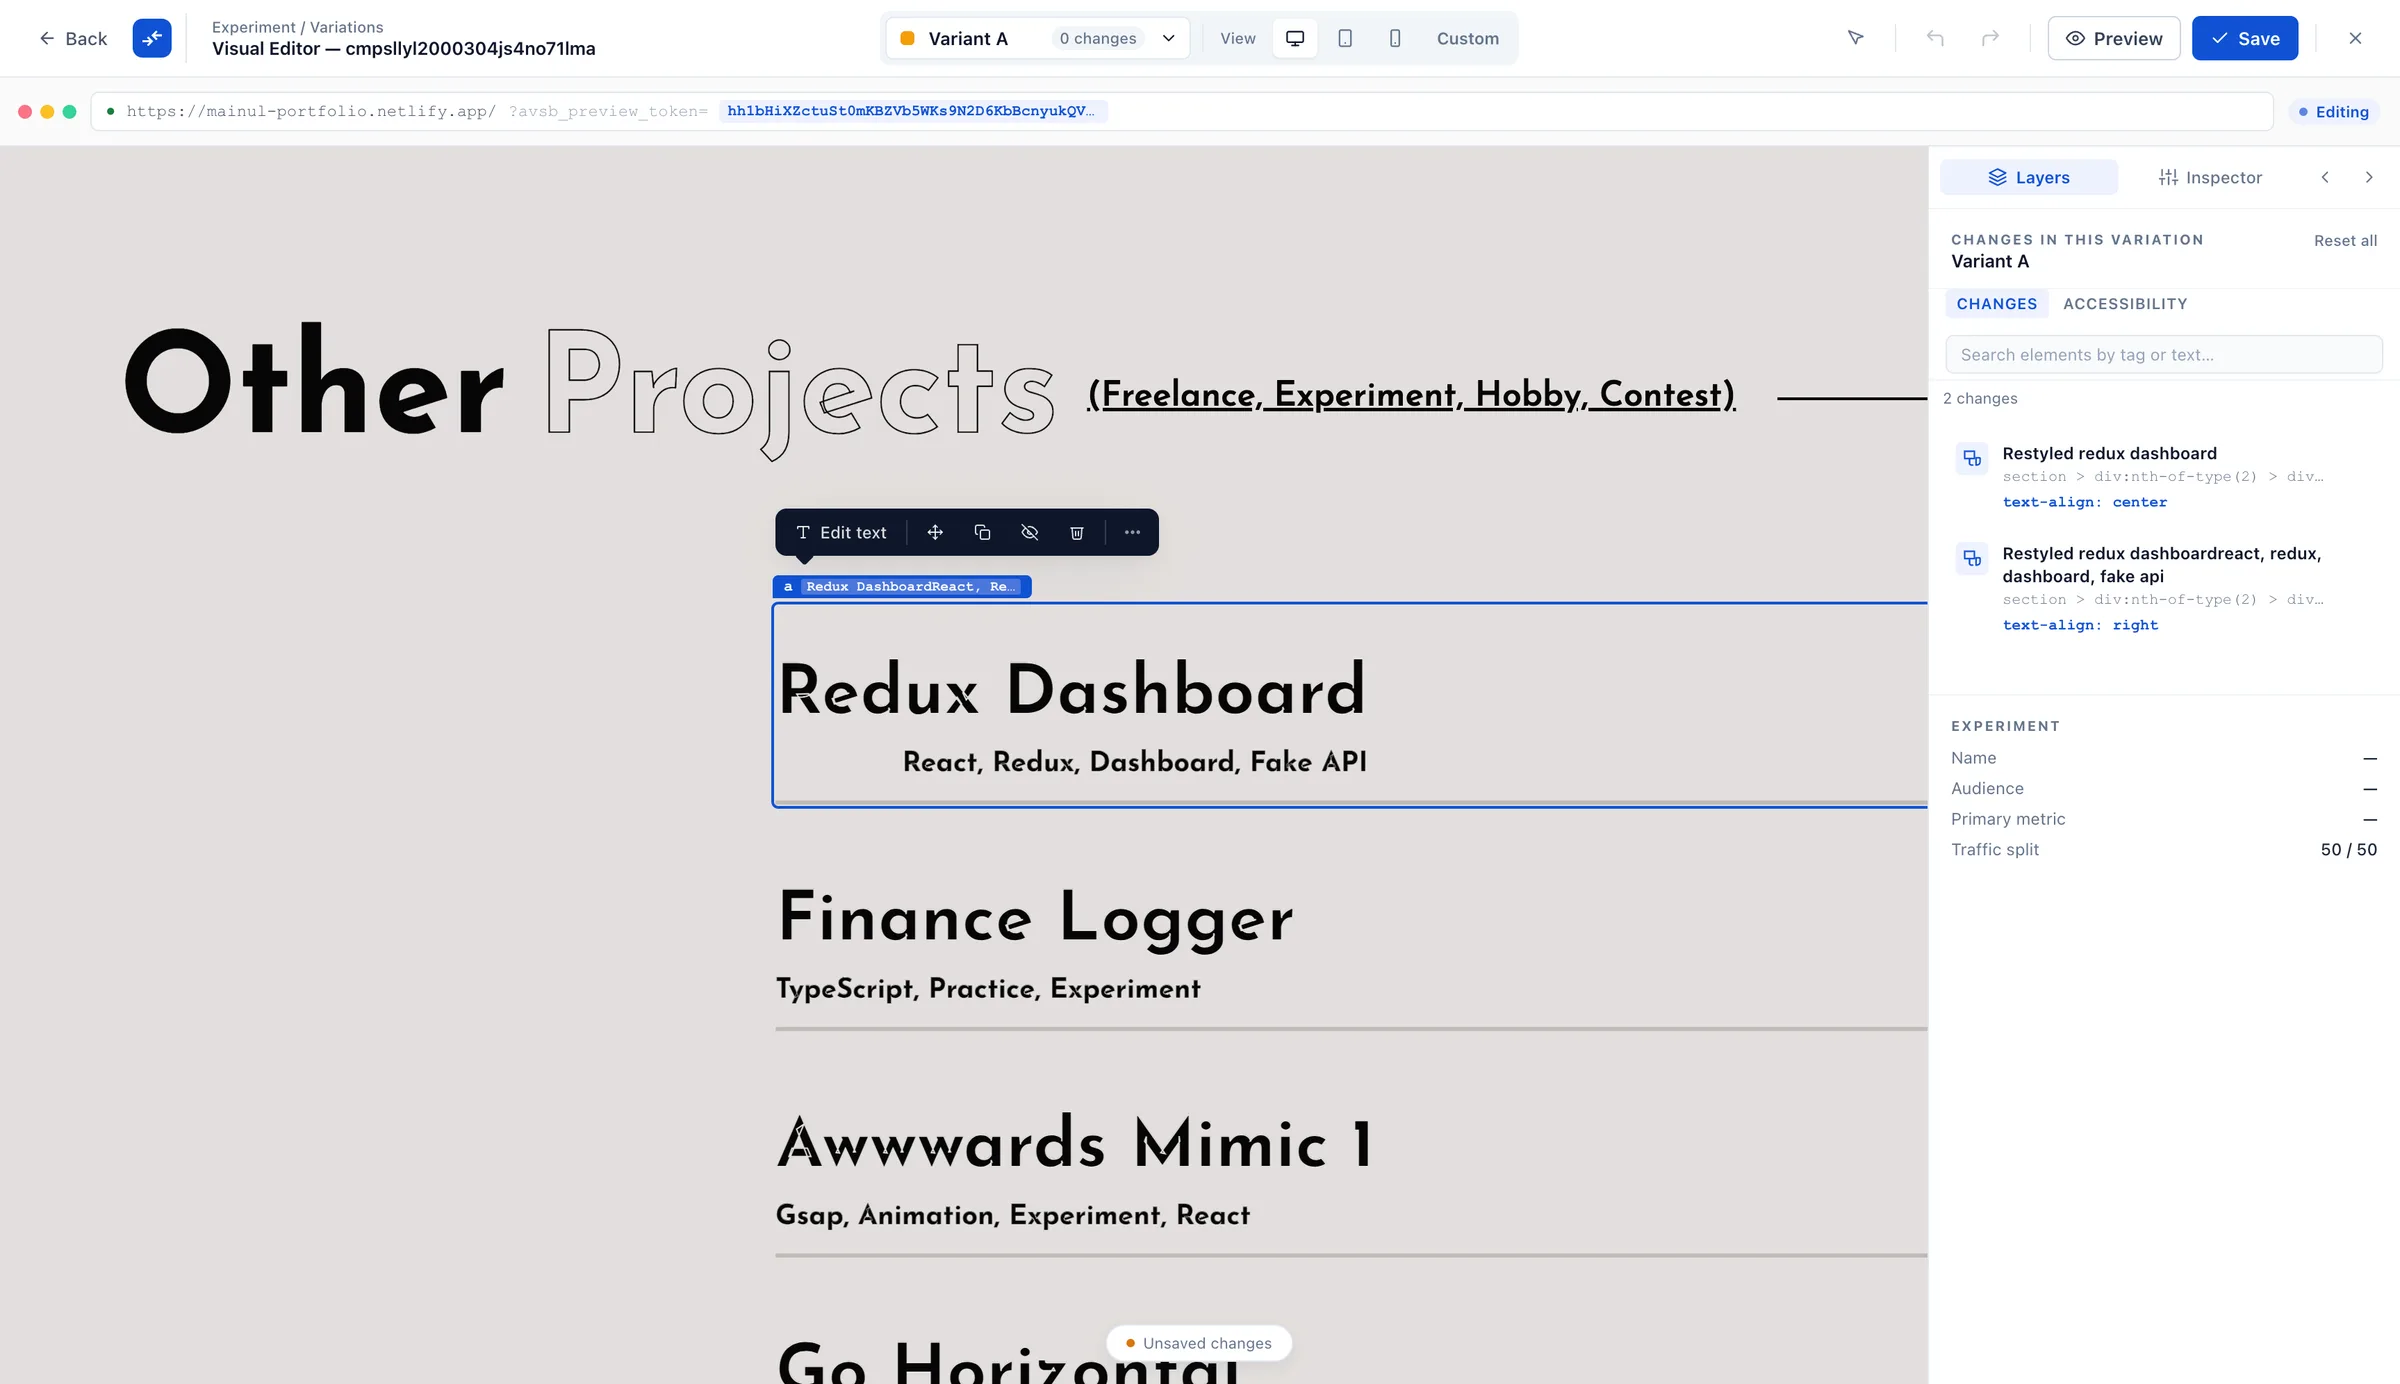Hide the selected element
The height and width of the screenshot is (1384, 2400).
point(1029,532)
